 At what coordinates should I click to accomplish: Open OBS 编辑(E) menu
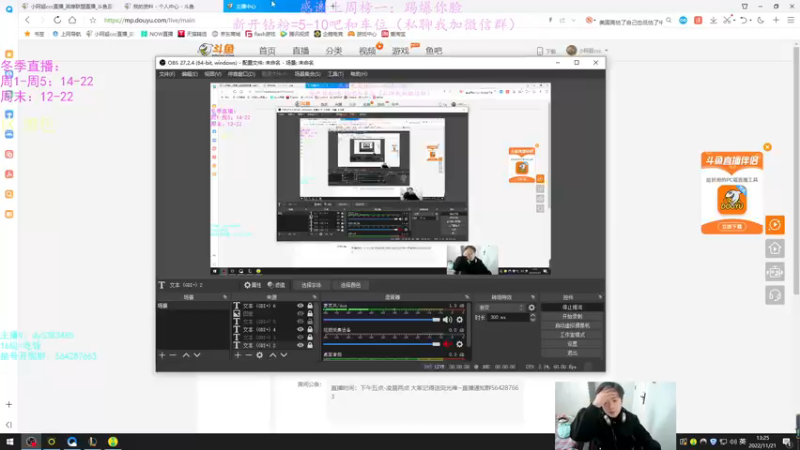190,74
